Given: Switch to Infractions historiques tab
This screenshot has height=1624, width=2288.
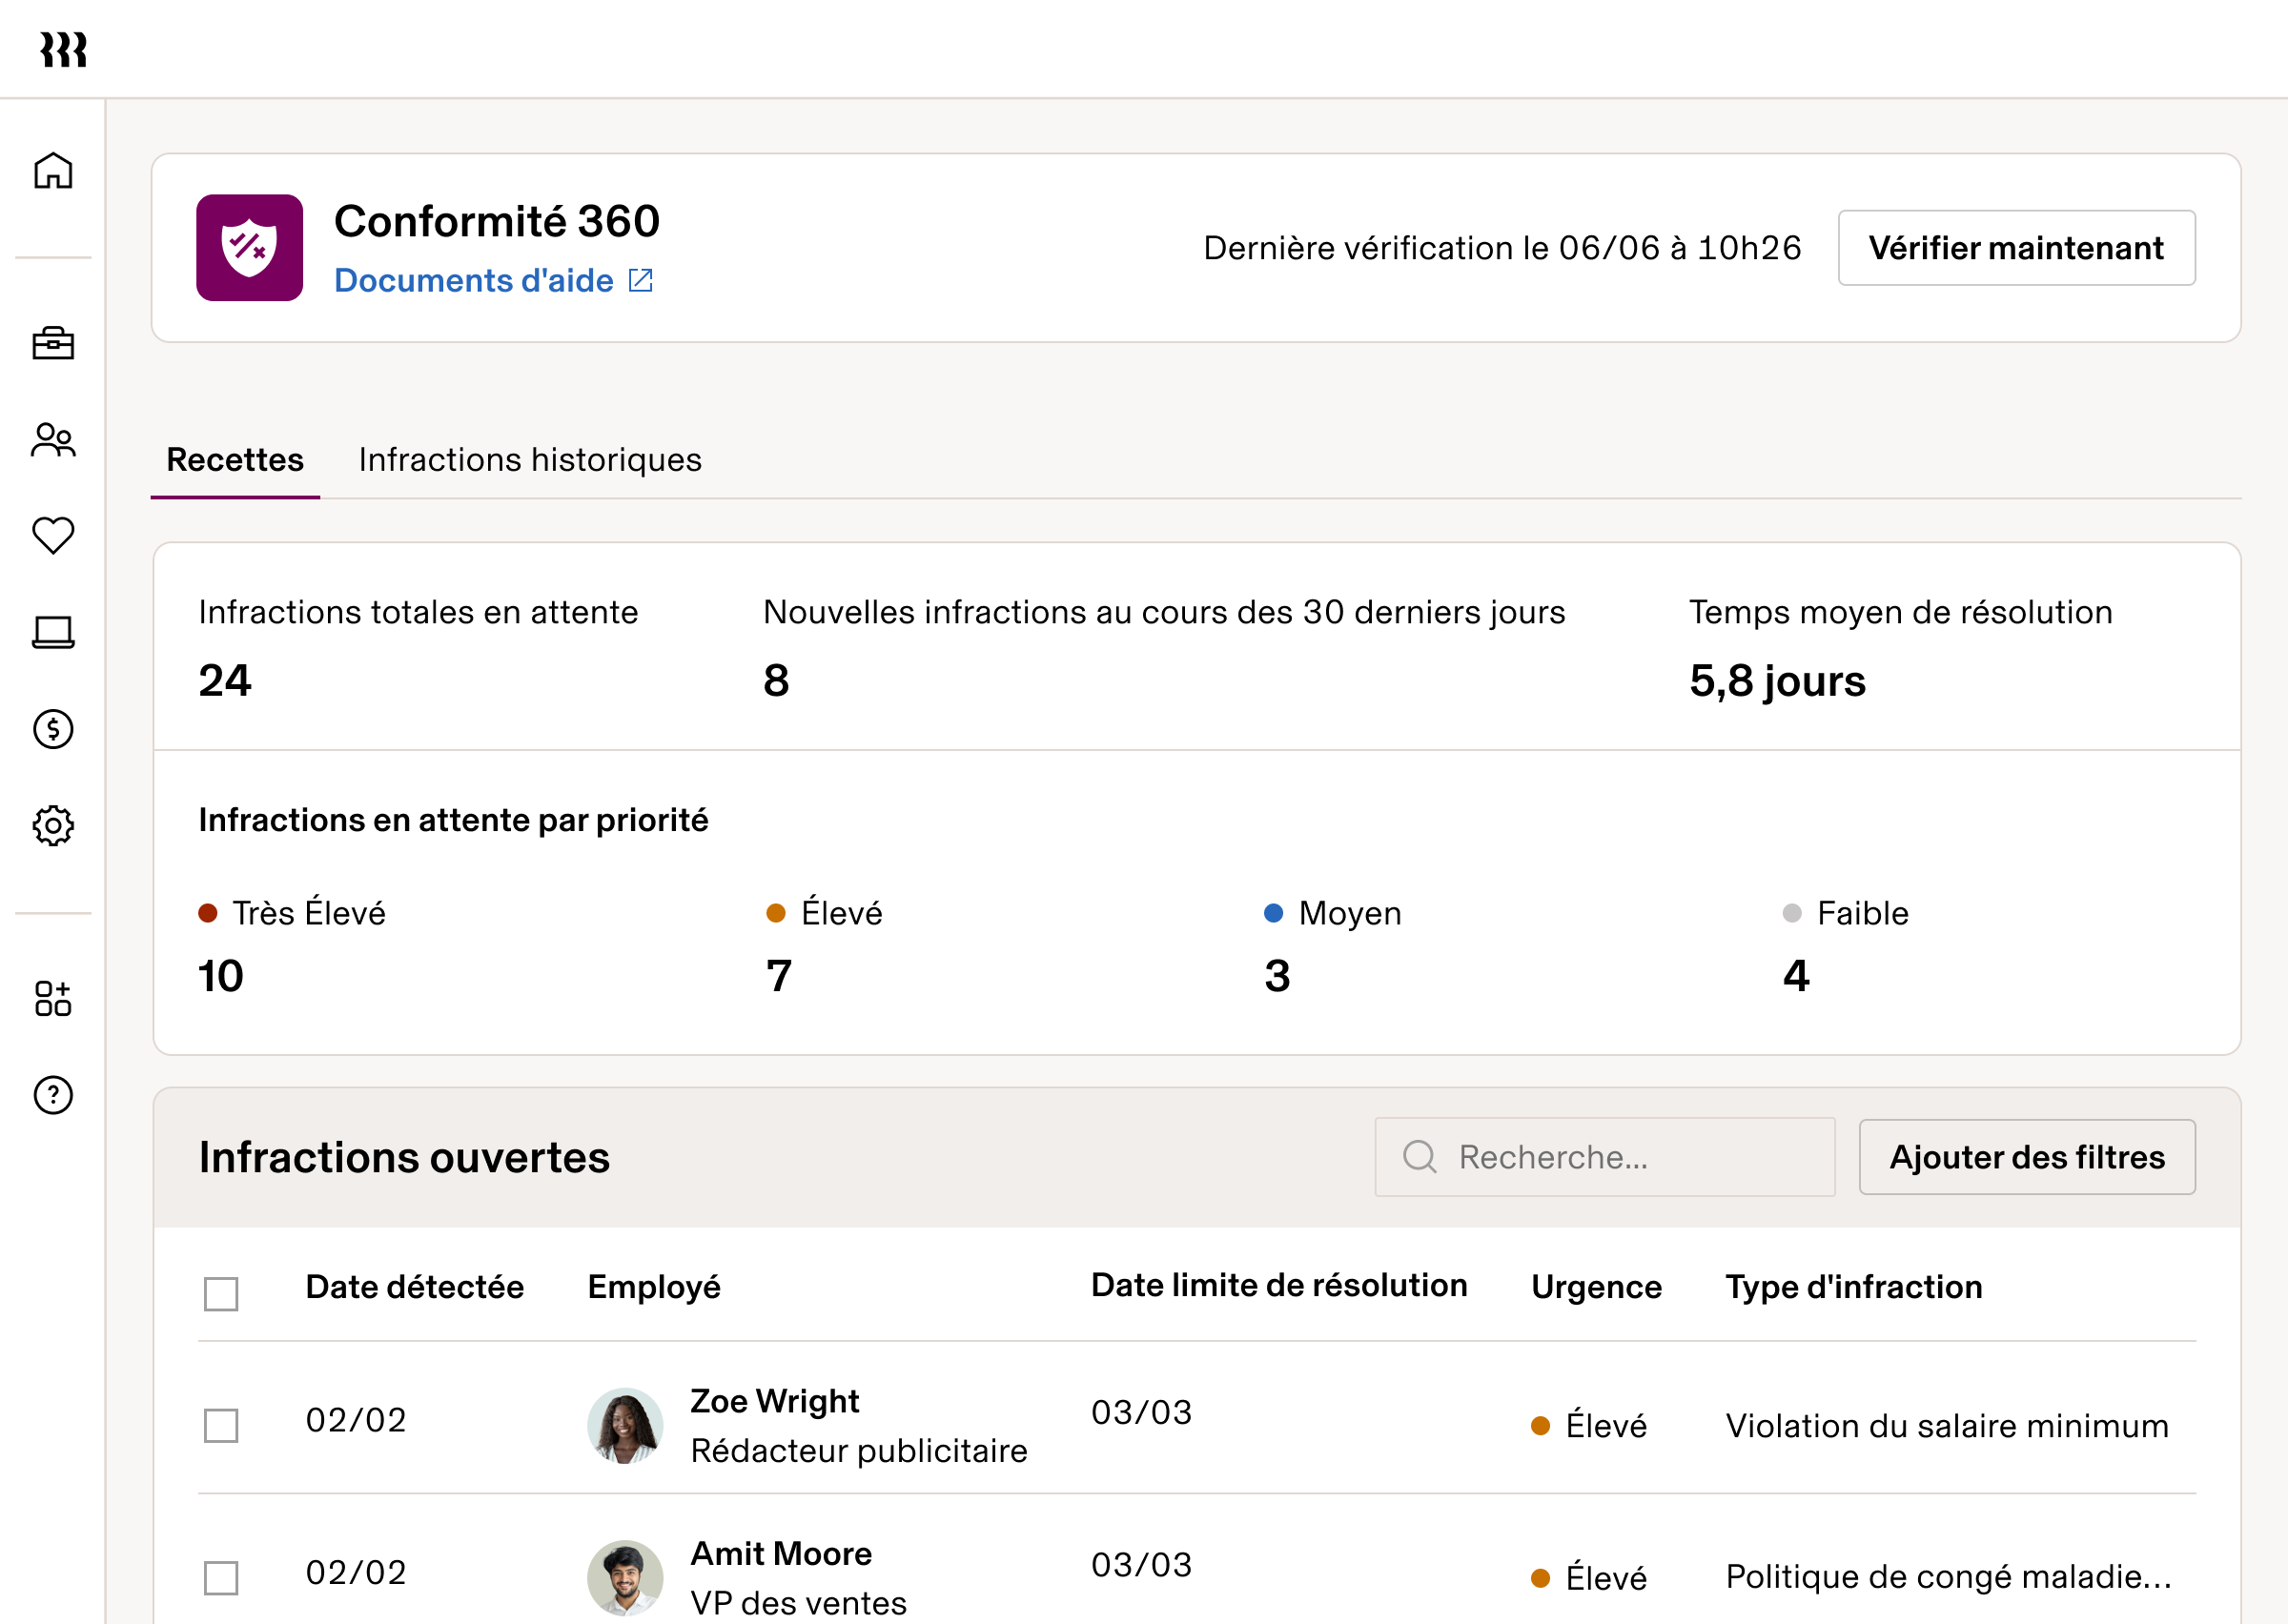Looking at the screenshot, I should tap(530, 460).
